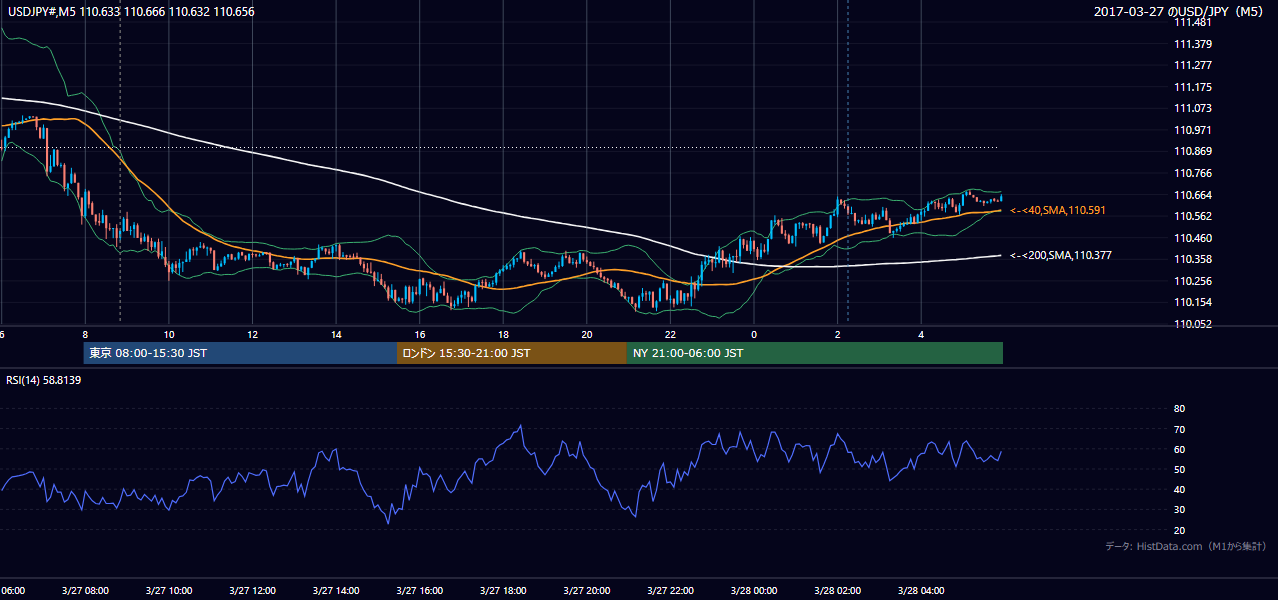Click RSI scale value 40
Viewport: 1278px width, 600px height.
1179,490
